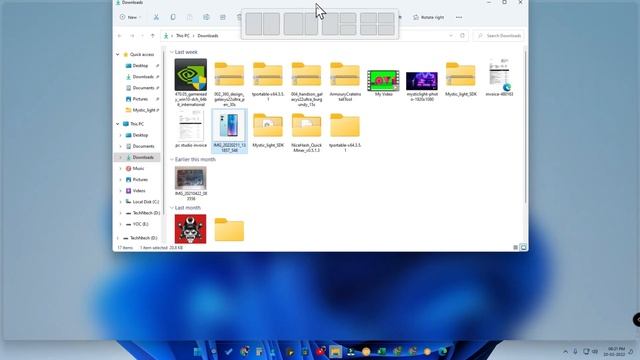Click Downloads in the address breadcrumb

(x=208, y=36)
